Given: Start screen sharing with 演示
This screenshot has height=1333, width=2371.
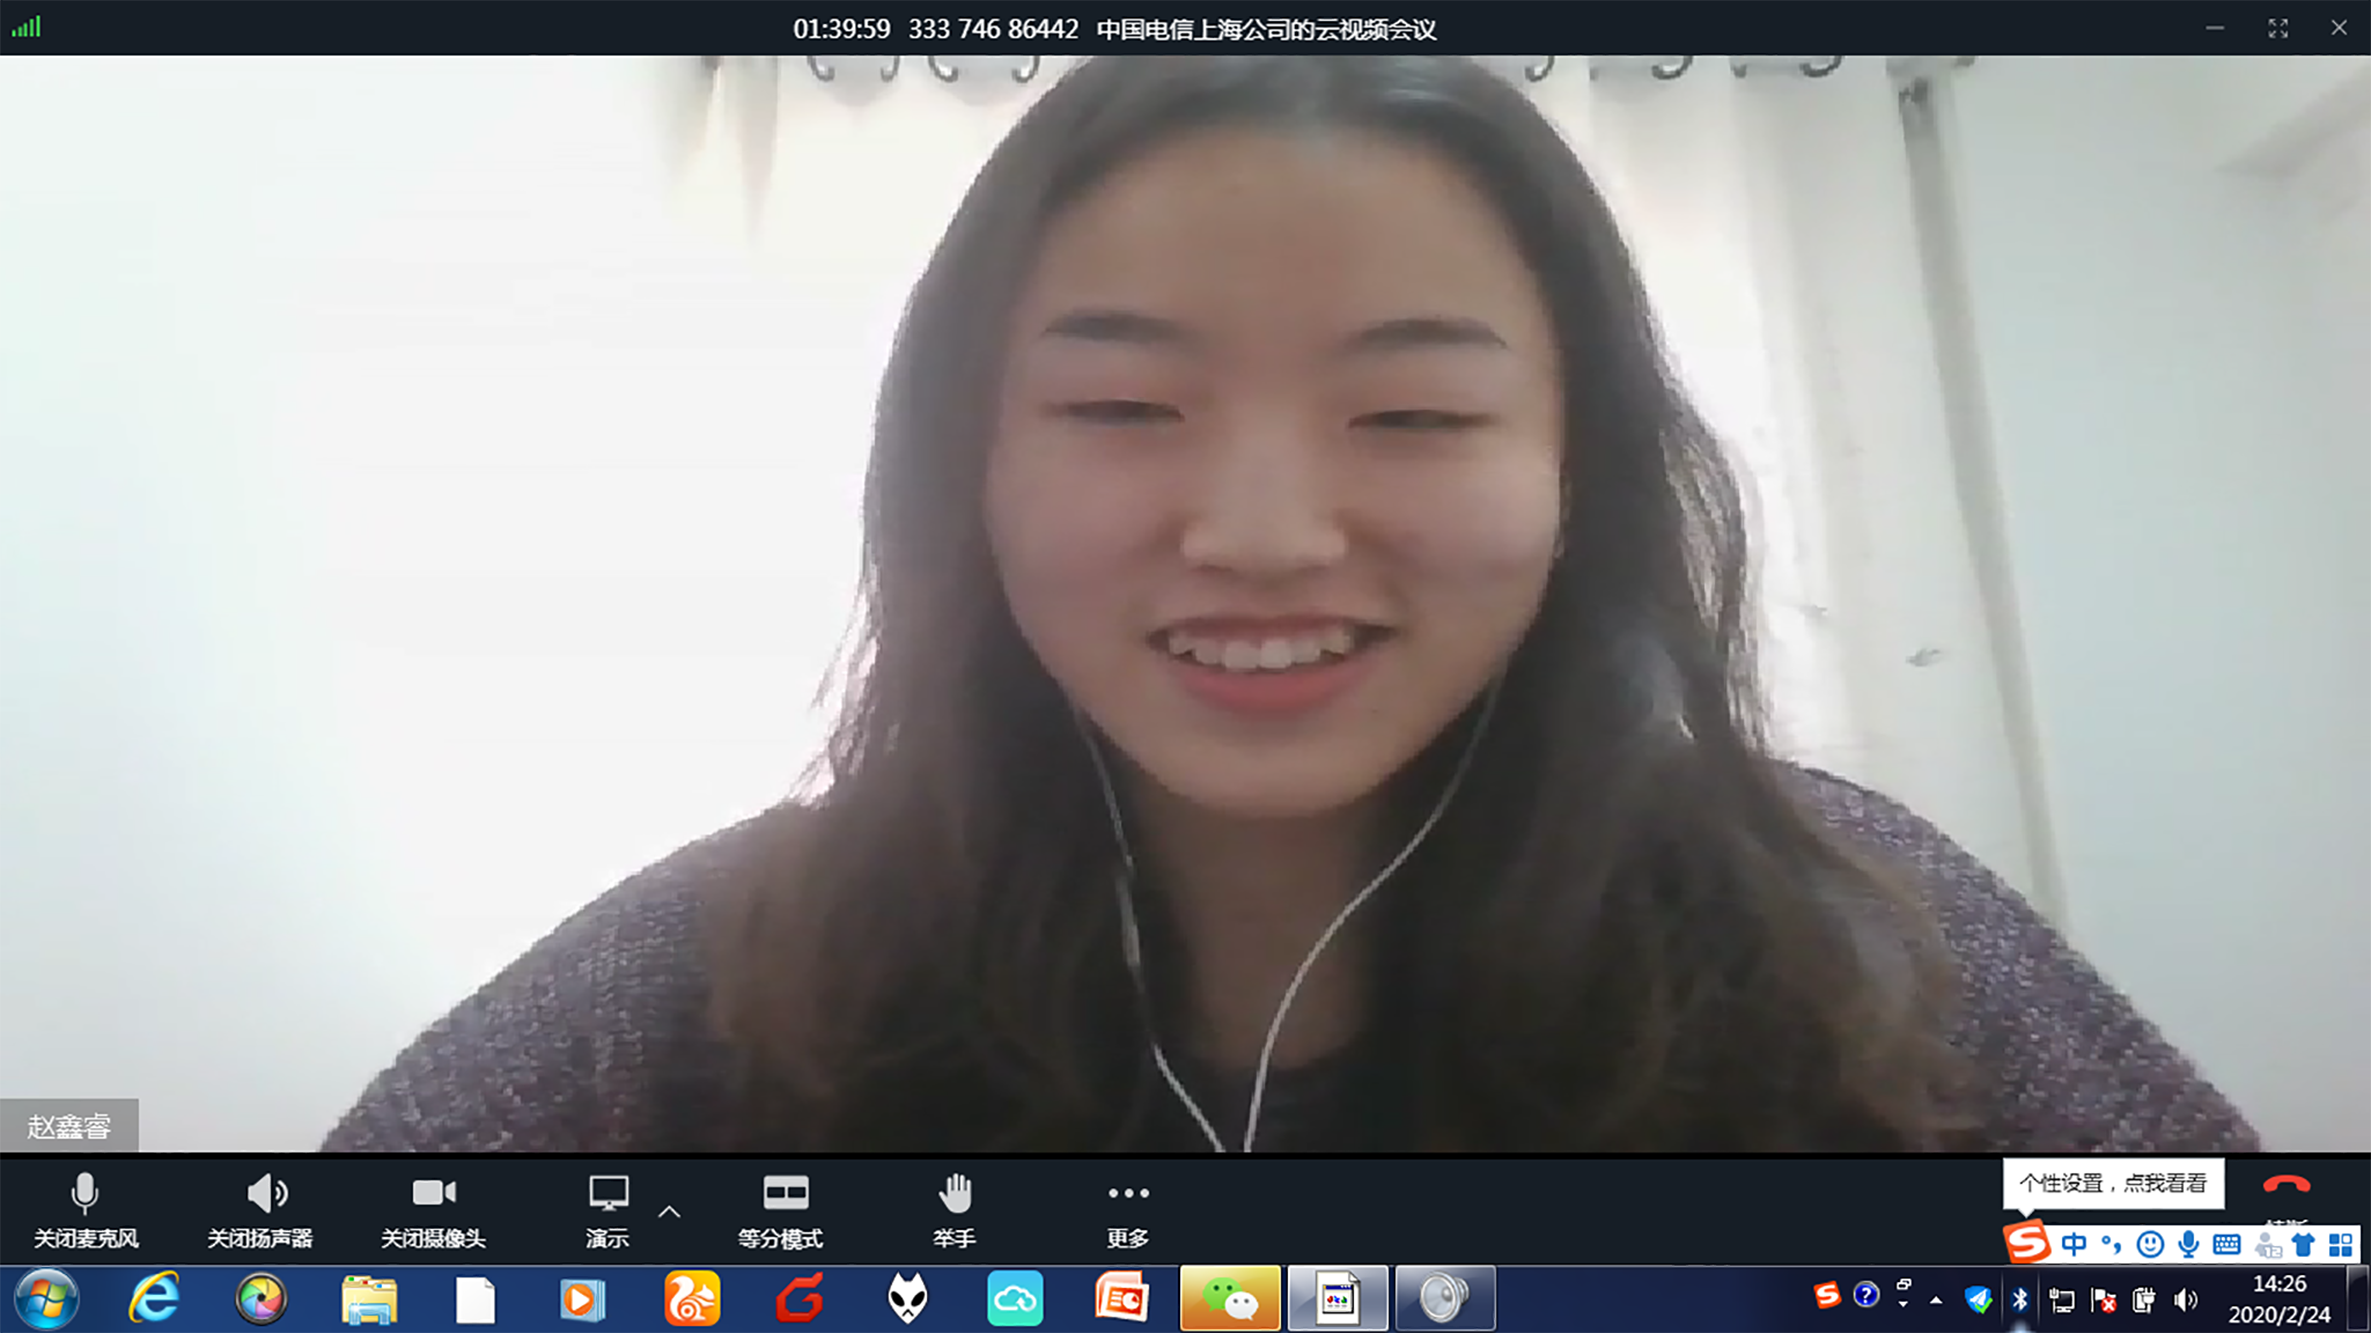Looking at the screenshot, I should tap(607, 1208).
